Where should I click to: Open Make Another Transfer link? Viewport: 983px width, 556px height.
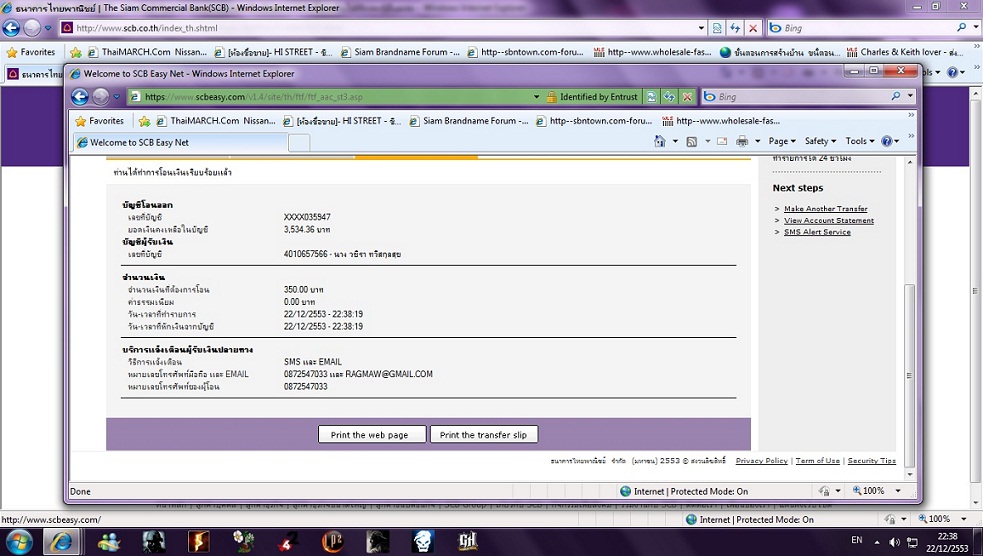826,209
